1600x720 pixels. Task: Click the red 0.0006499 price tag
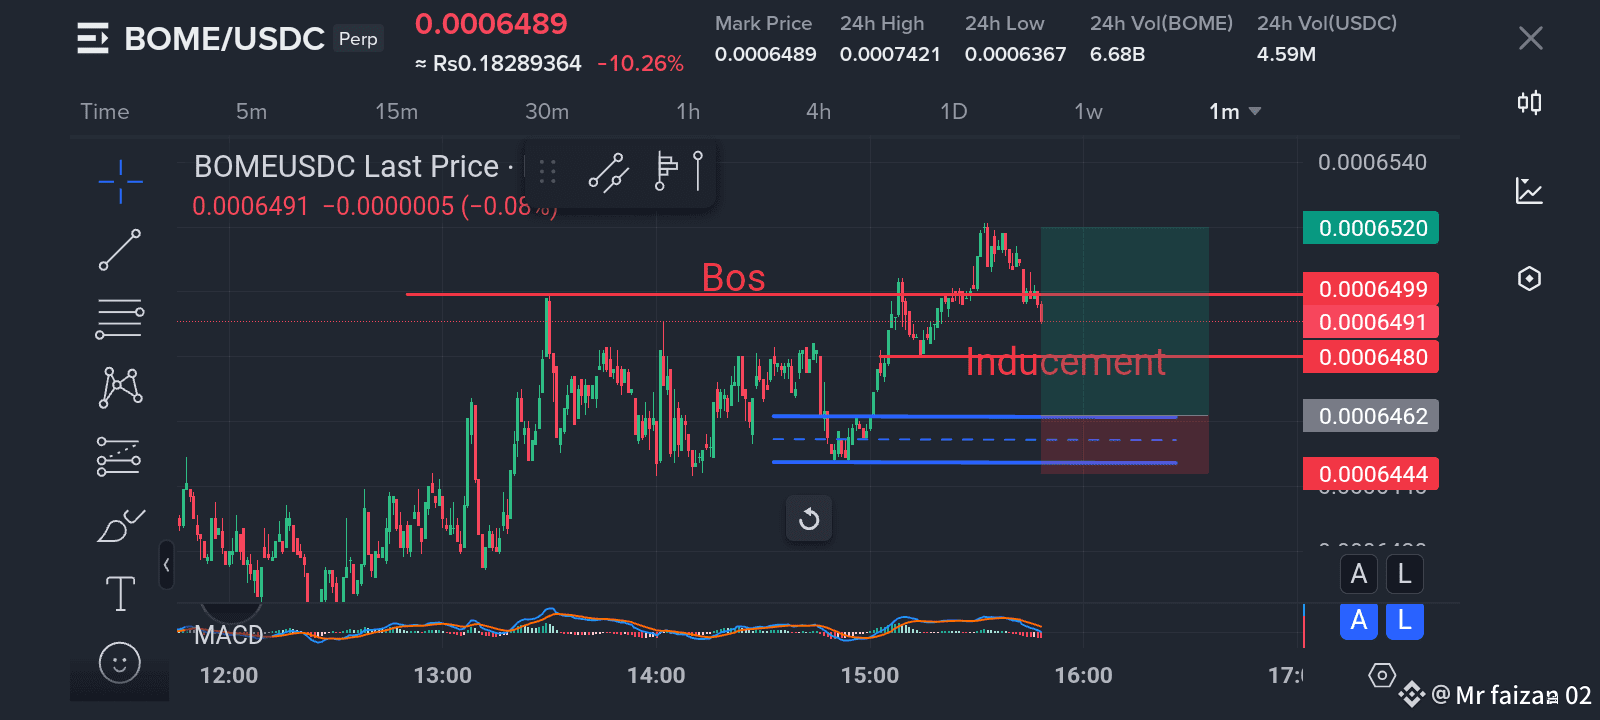tap(1371, 289)
